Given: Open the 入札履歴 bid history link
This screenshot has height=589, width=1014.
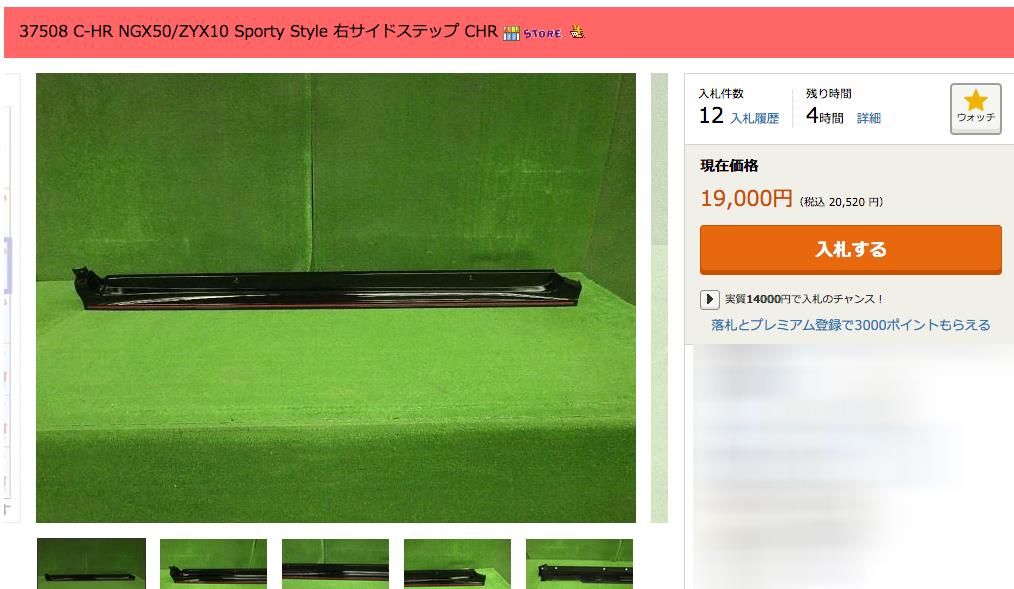Looking at the screenshot, I should (755, 118).
